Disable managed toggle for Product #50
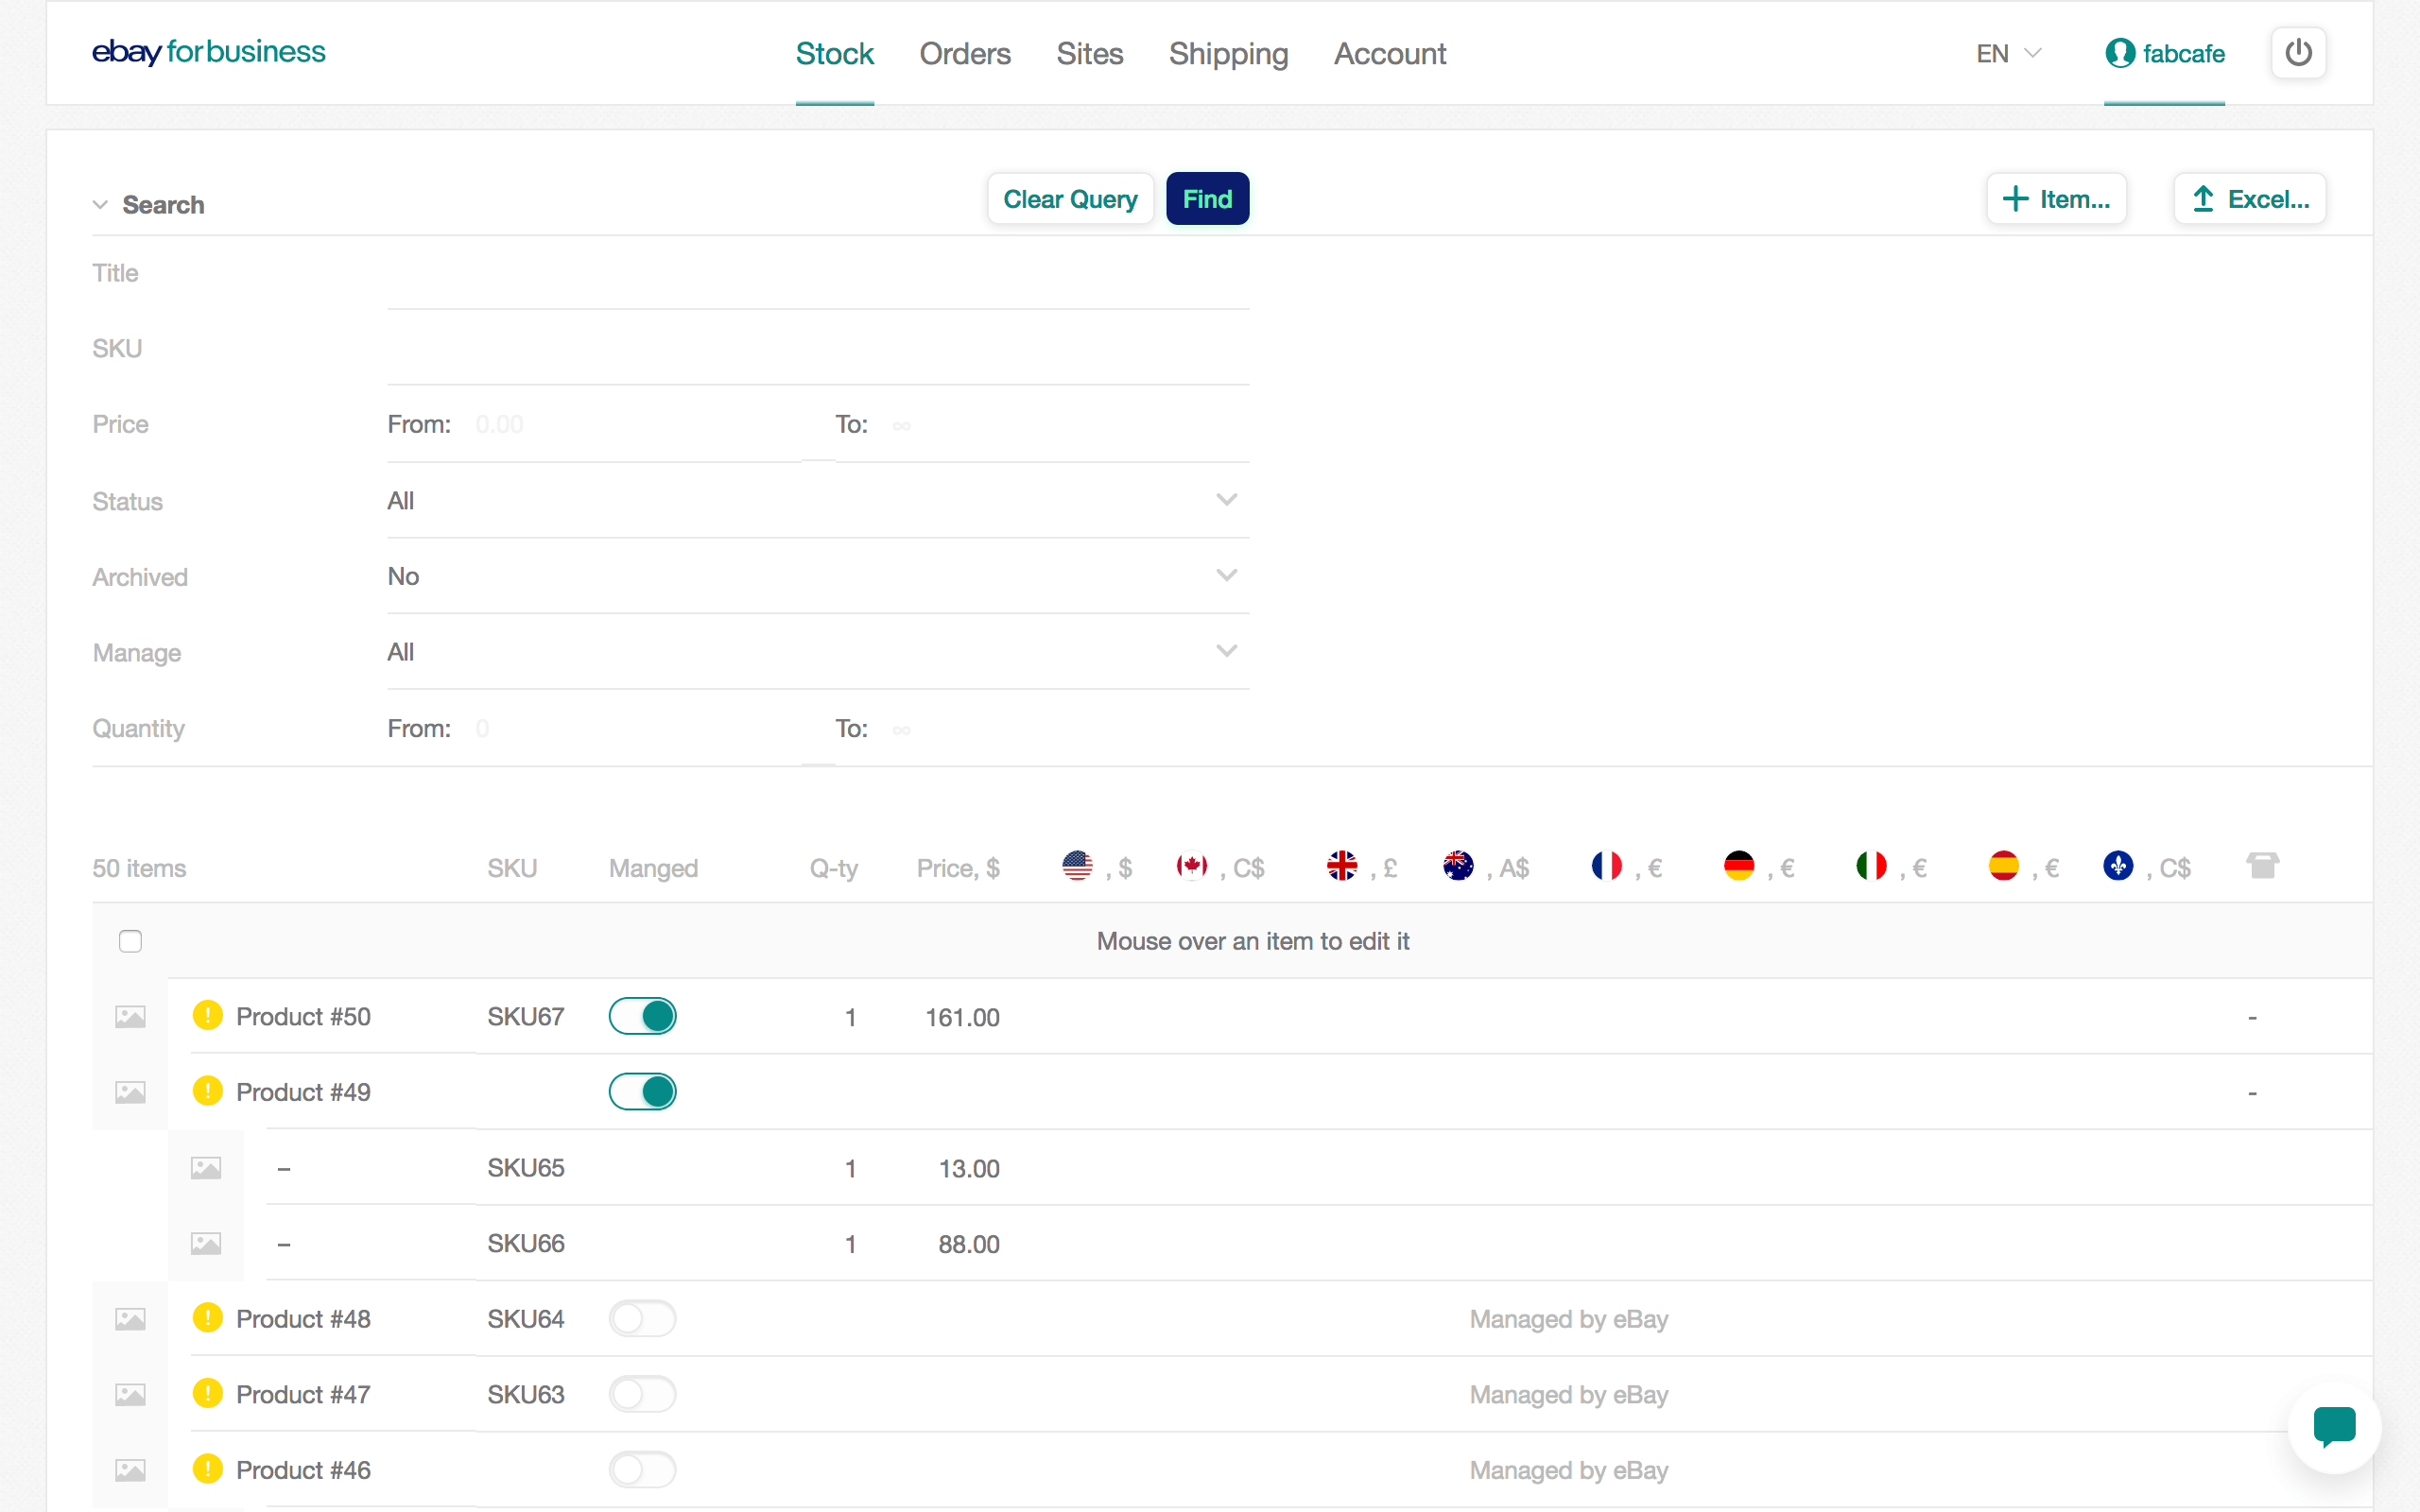Image resolution: width=2420 pixels, height=1512 pixels. 642,1016
